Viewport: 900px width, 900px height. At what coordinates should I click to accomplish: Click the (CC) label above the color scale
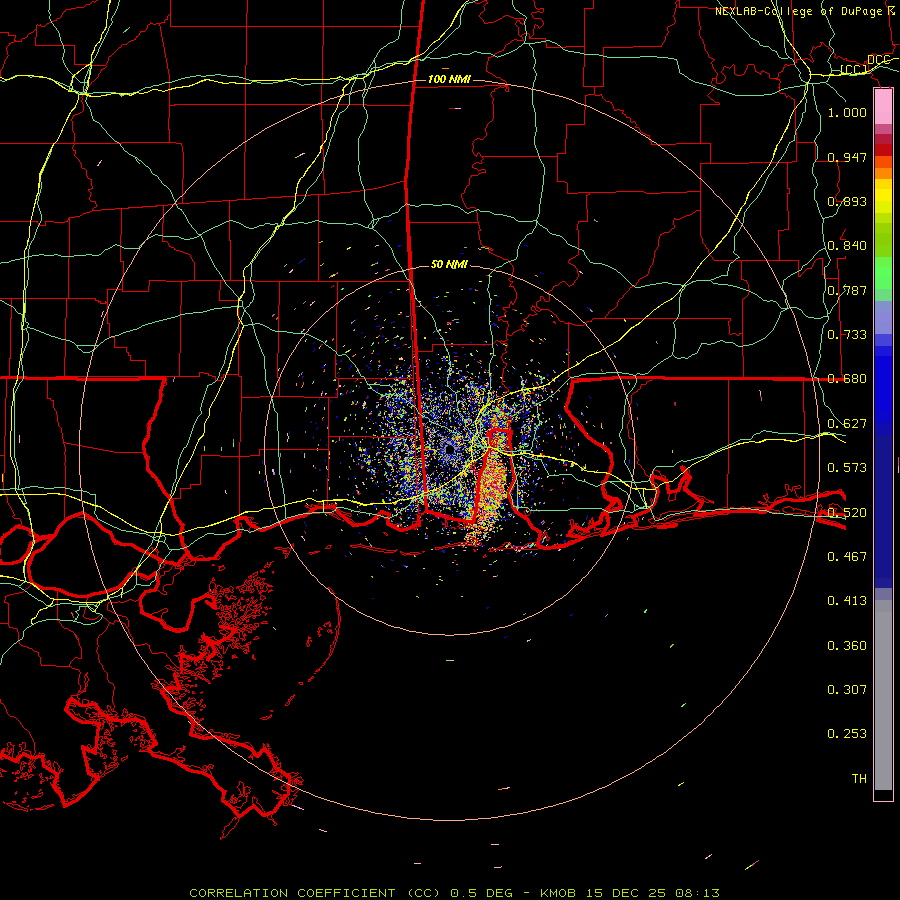[x=854, y=70]
